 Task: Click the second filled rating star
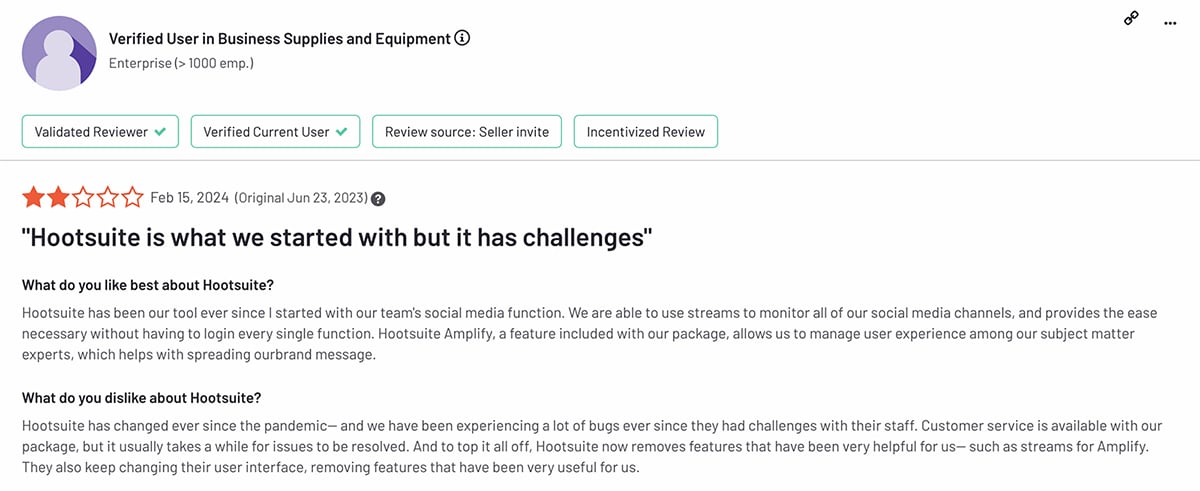coord(58,197)
